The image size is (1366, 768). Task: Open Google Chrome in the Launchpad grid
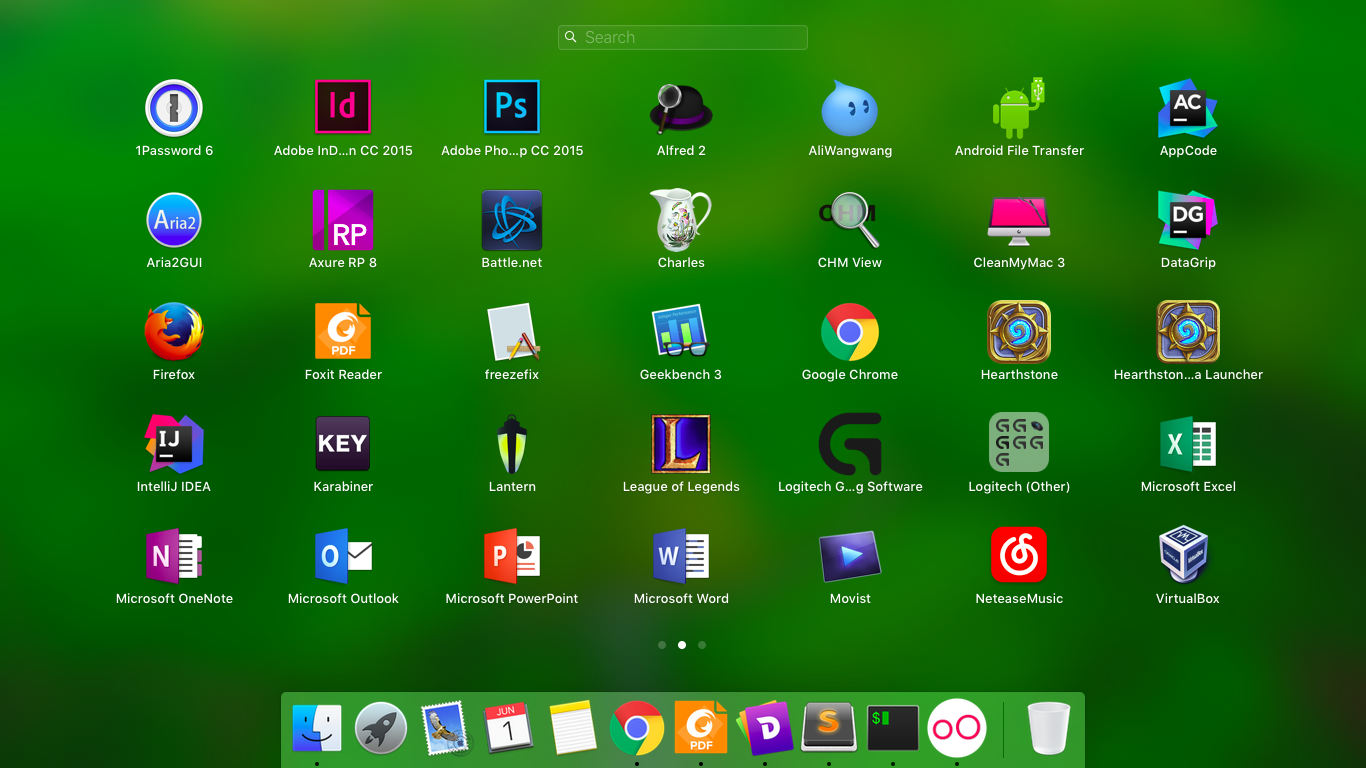(x=850, y=332)
